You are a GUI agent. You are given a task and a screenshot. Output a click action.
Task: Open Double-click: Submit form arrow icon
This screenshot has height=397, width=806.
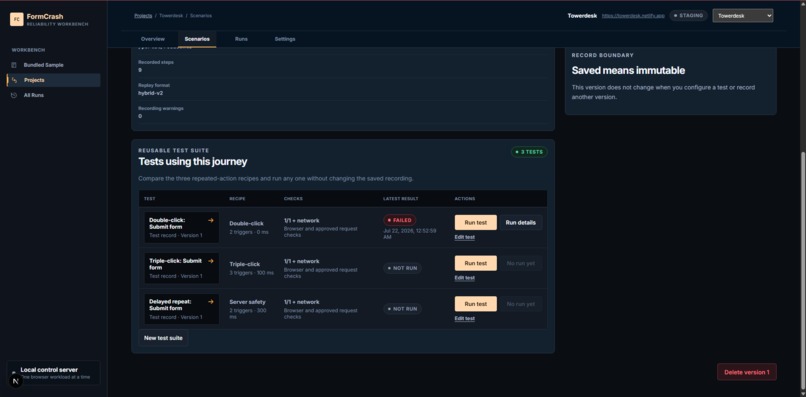210,220
